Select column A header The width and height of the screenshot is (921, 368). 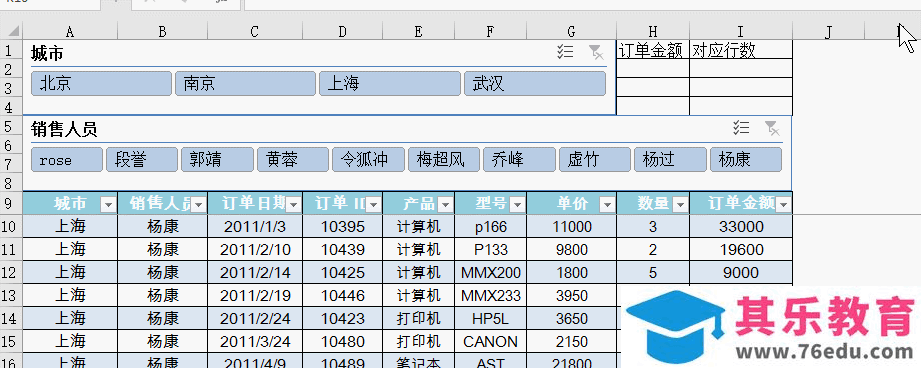70,31
